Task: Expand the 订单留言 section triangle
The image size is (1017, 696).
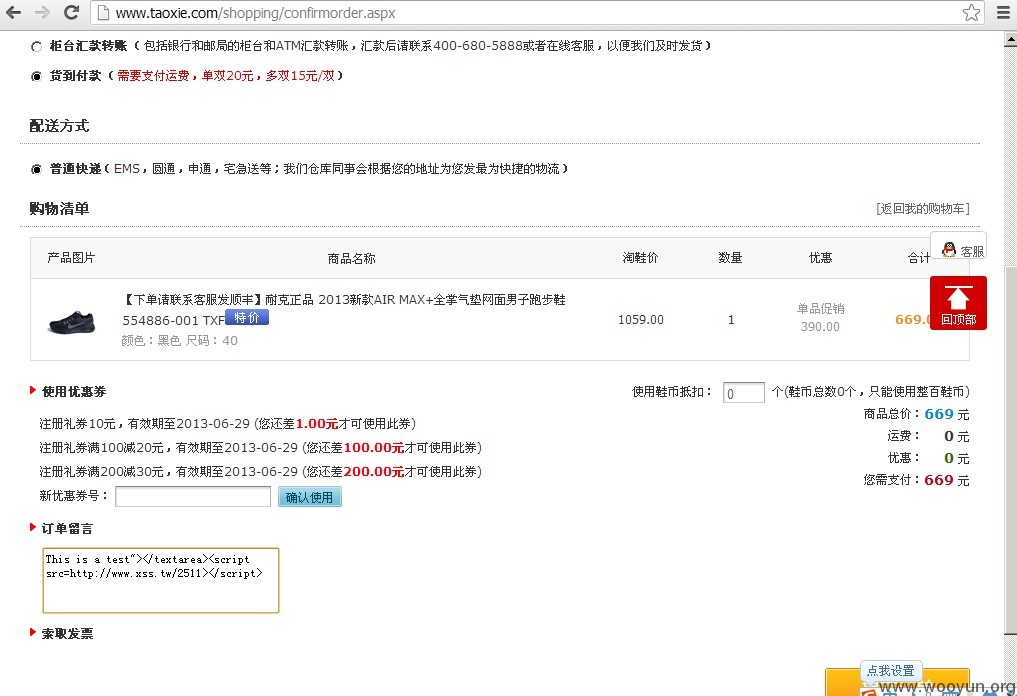Action: pos(32,527)
